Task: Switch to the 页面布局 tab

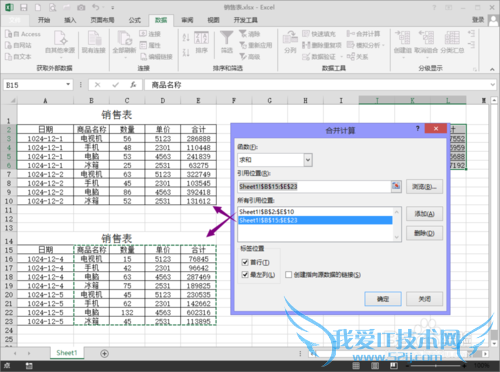Action: 102,20
